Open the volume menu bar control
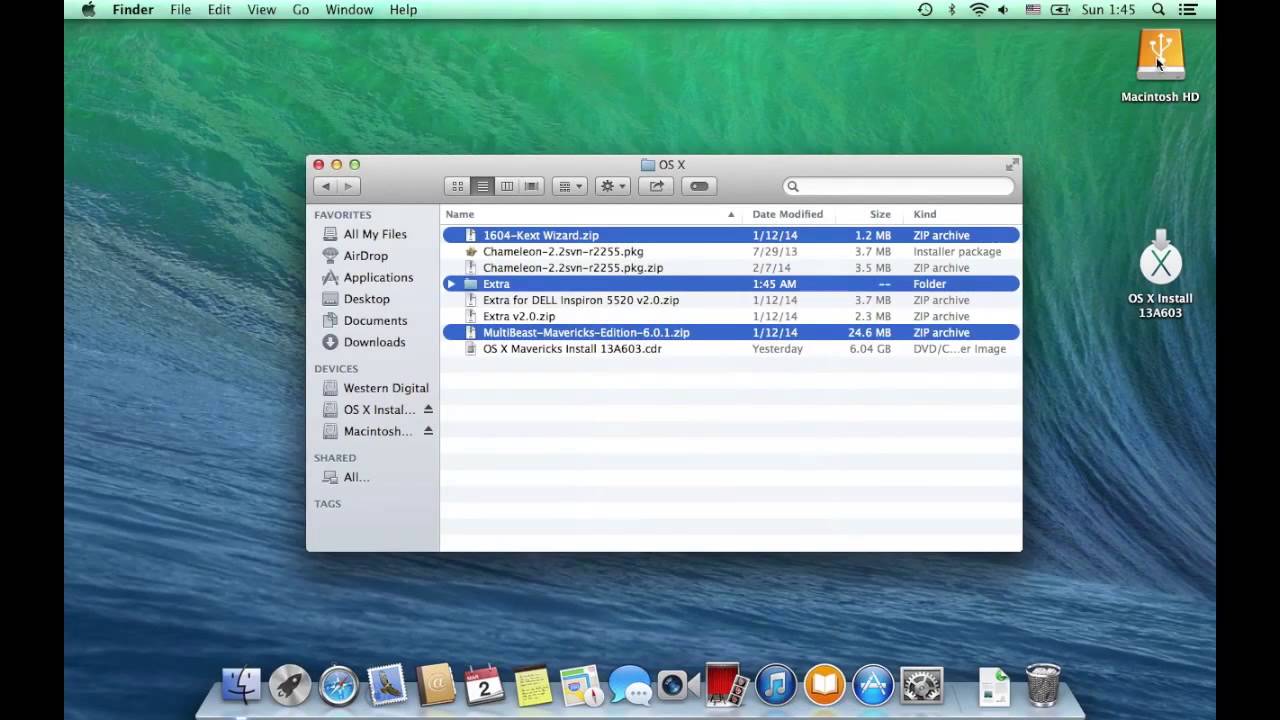The width and height of the screenshot is (1280, 720). (1005, 10)
